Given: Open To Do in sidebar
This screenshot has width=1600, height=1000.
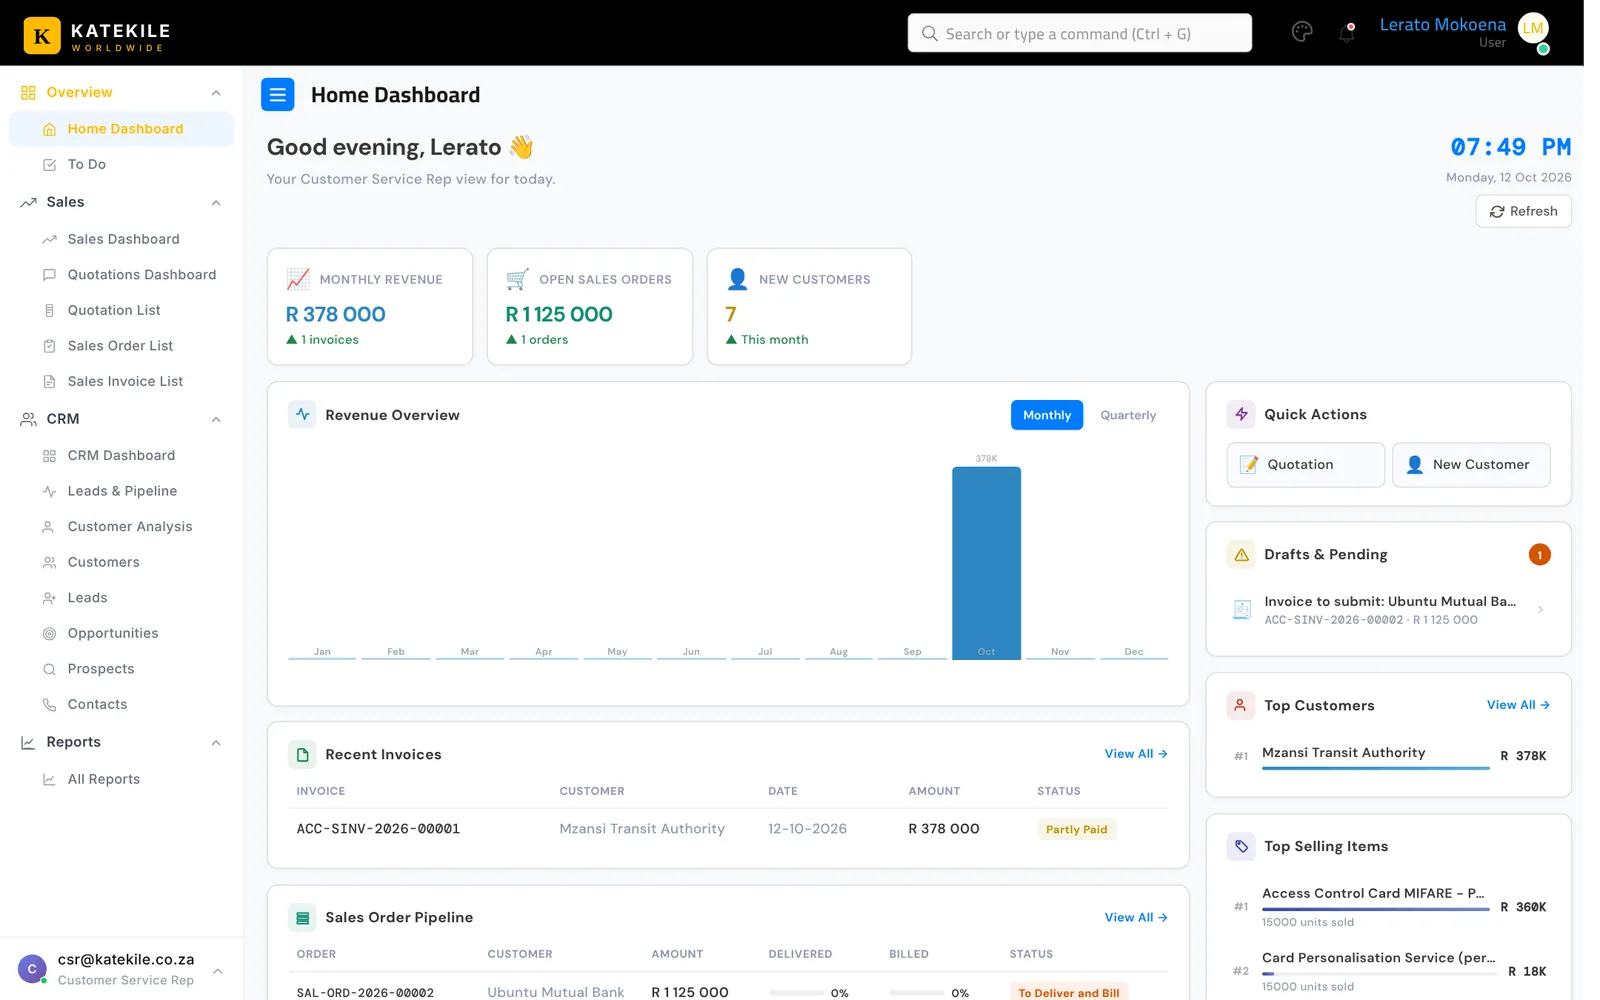Looking at the screenshot, I should tap(121, 164).
